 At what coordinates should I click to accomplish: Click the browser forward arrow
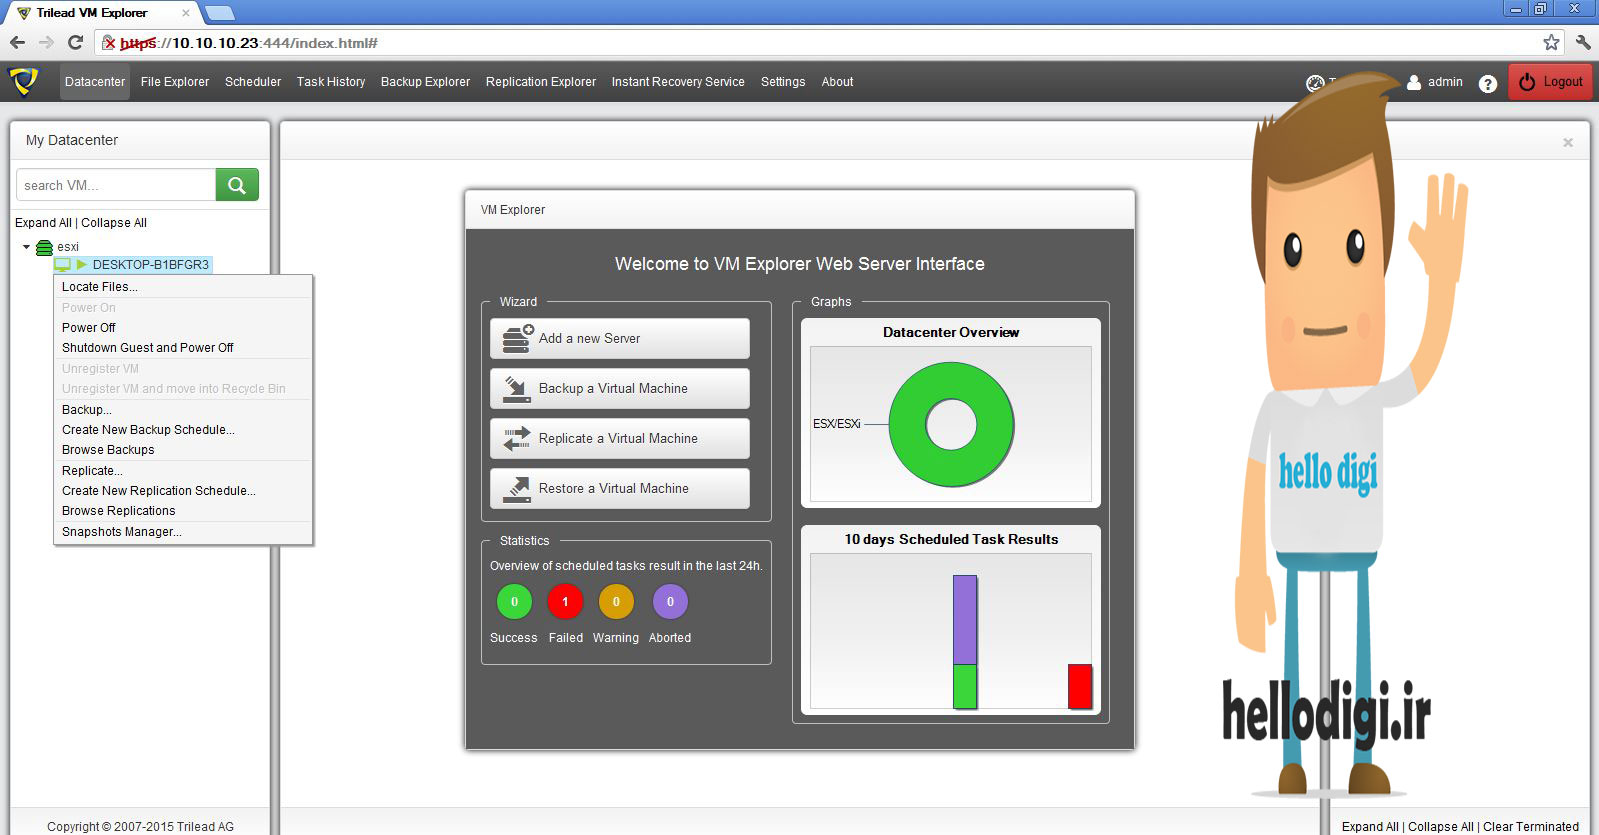(46, 42)
